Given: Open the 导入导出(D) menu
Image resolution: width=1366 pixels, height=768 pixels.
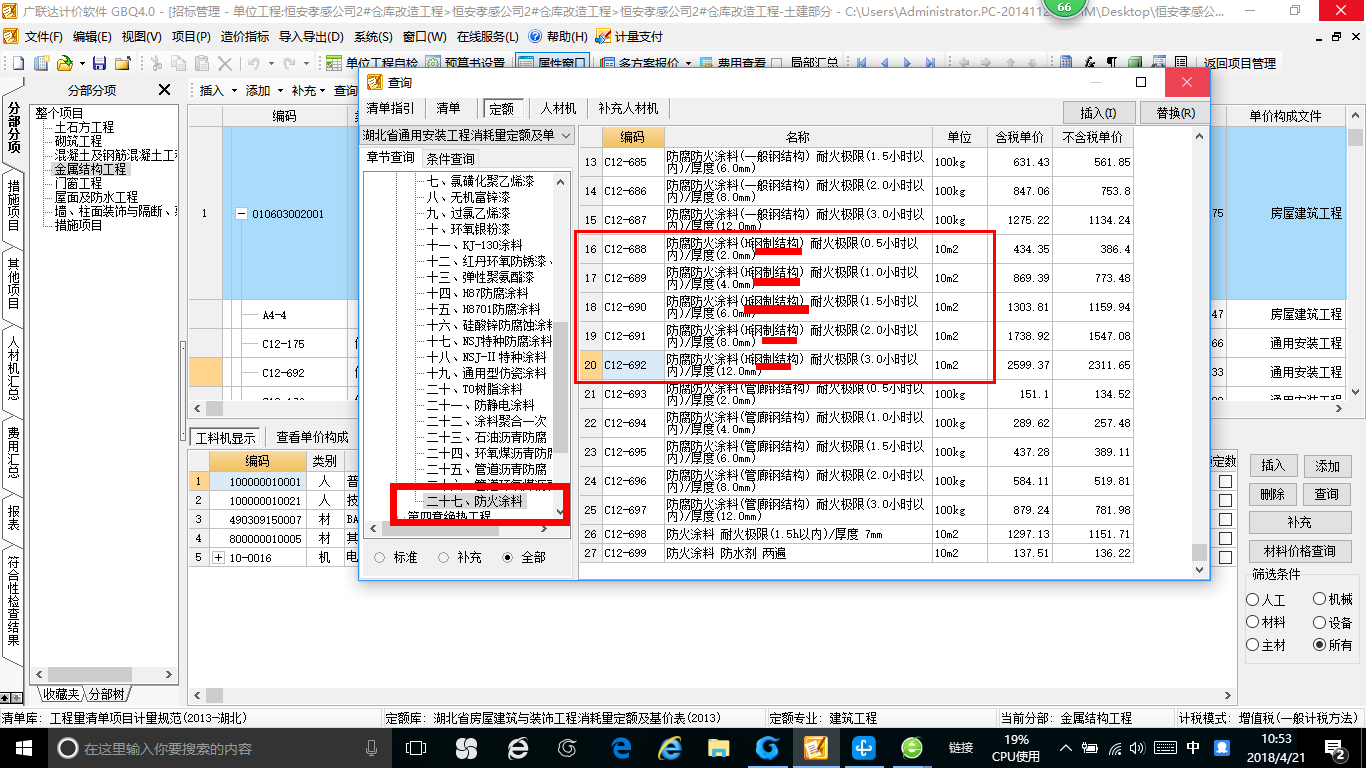Looking at the screenshot, I should (311, 36).
